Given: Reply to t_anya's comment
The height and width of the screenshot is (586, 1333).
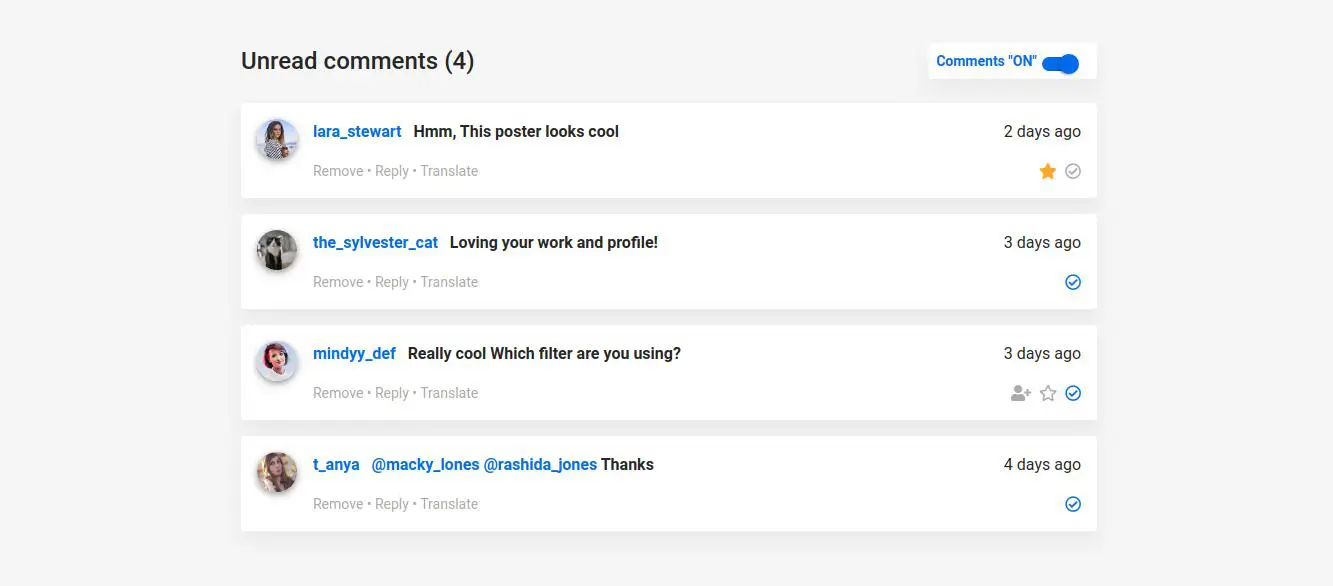Looking at the screenshot, I should pos(392,505).
